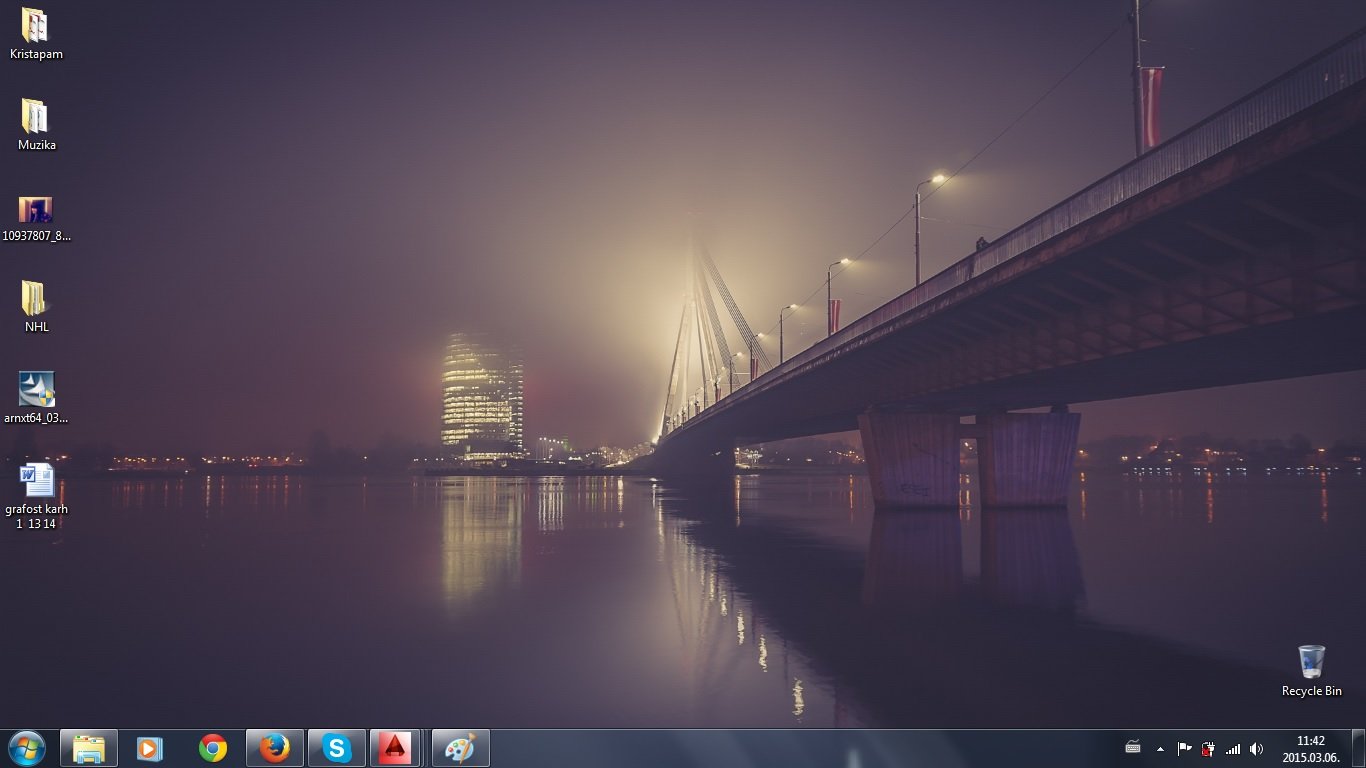Open the Kristapam folder on desktop
Image resolution: width=1366 pixels, height=768 pixels.
click(36, 34)
